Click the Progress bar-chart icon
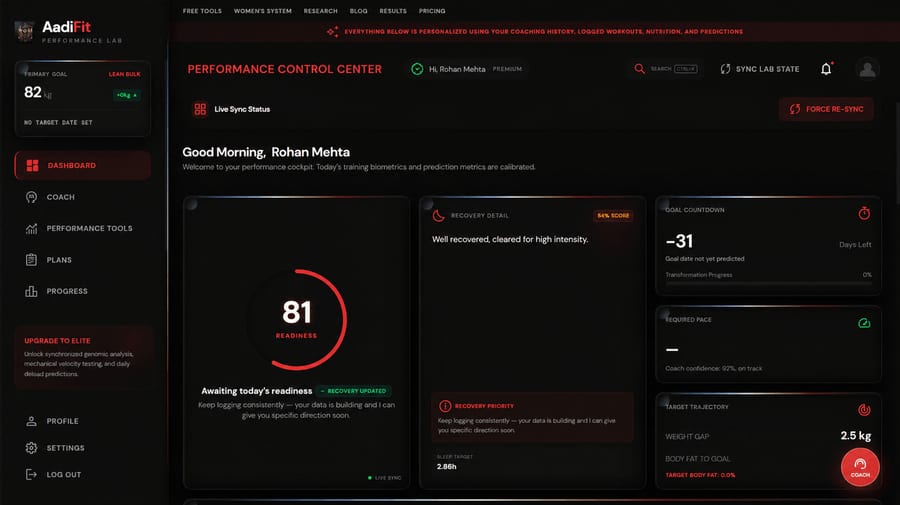Viewport: 900px width, 505px height. [x=32, y=292]
